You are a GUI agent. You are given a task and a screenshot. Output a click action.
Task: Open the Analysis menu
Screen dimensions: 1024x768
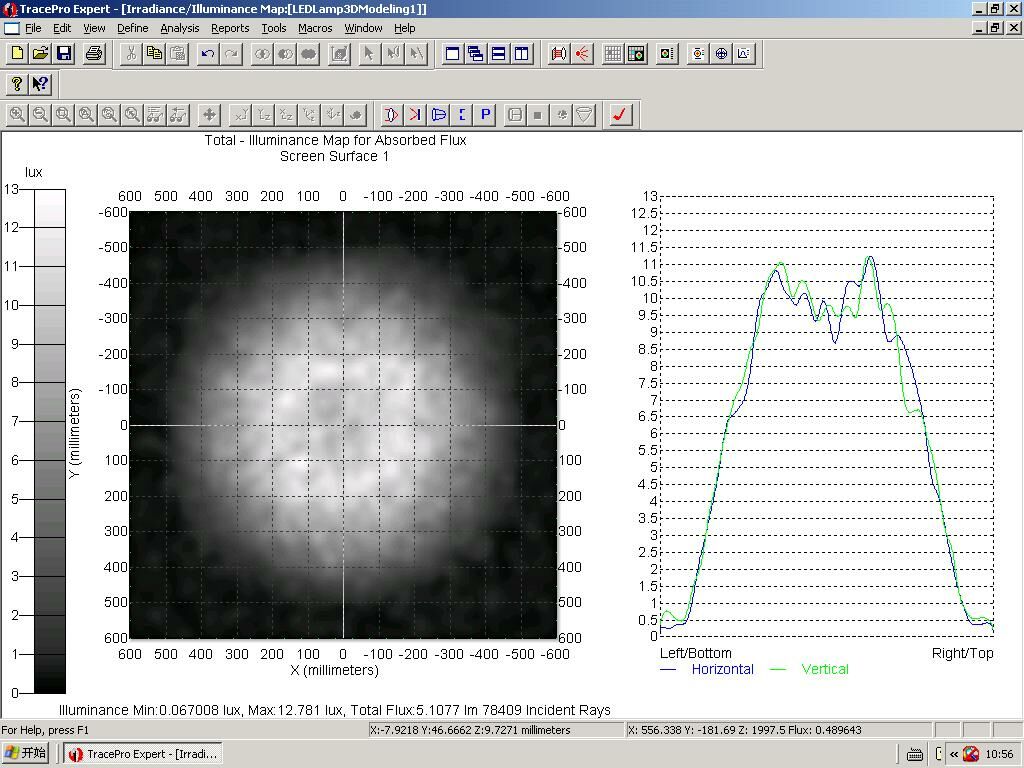coord(180,28)
